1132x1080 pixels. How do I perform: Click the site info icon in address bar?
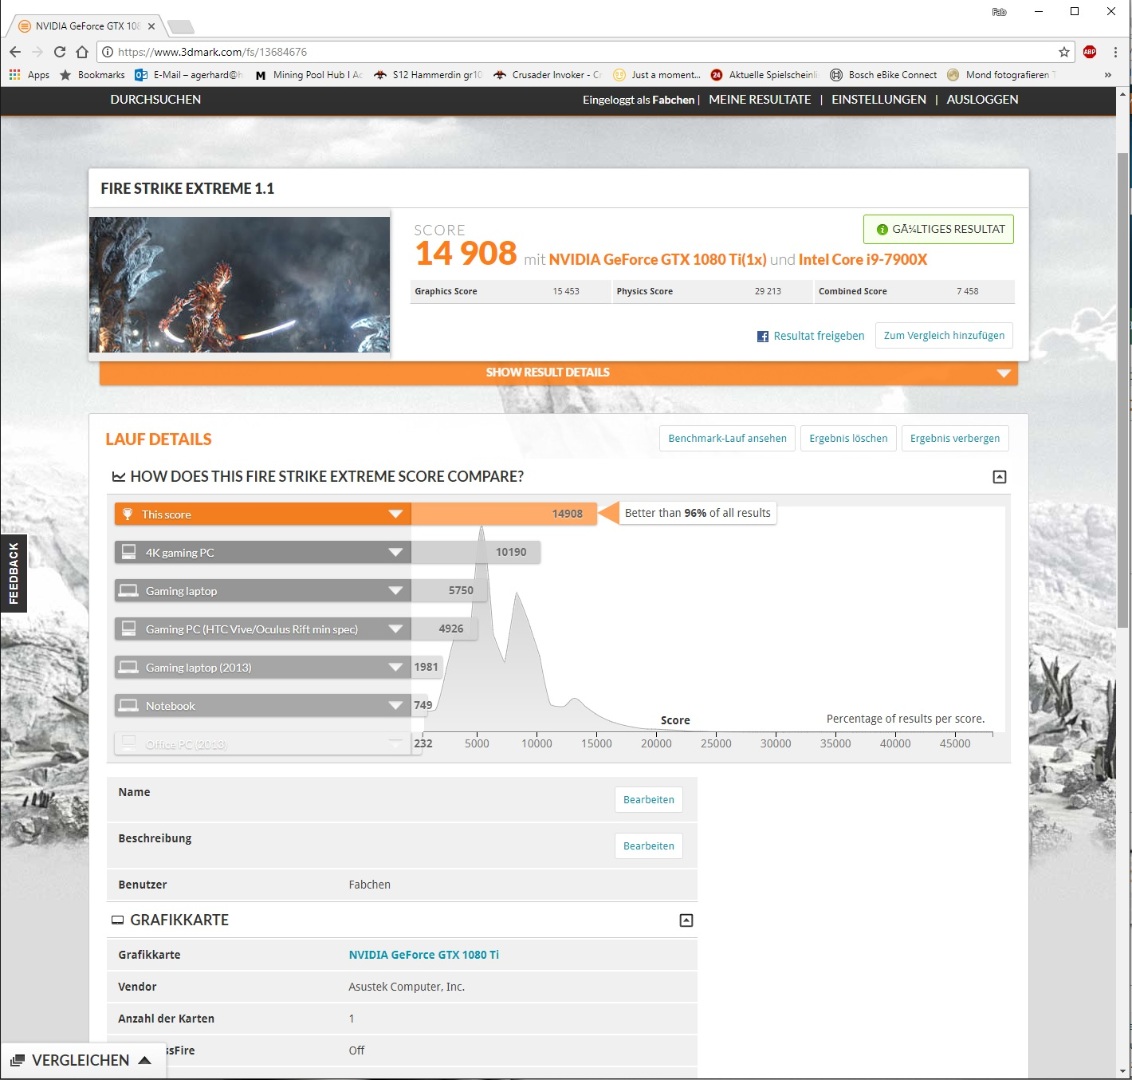pos(108,52)
